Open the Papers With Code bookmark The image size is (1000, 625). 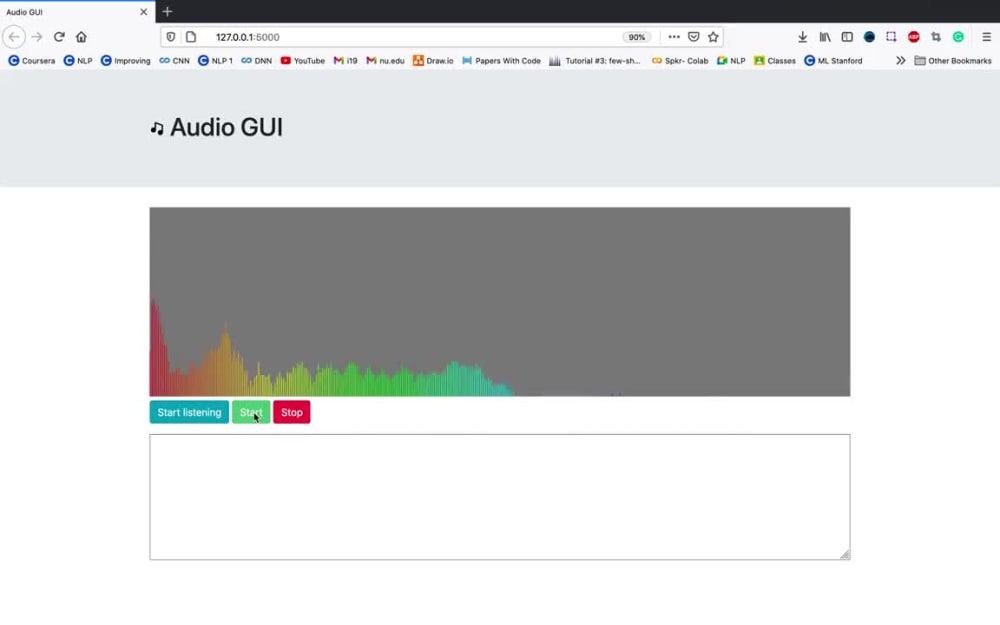pyautogui.click(x=501, y=61)
